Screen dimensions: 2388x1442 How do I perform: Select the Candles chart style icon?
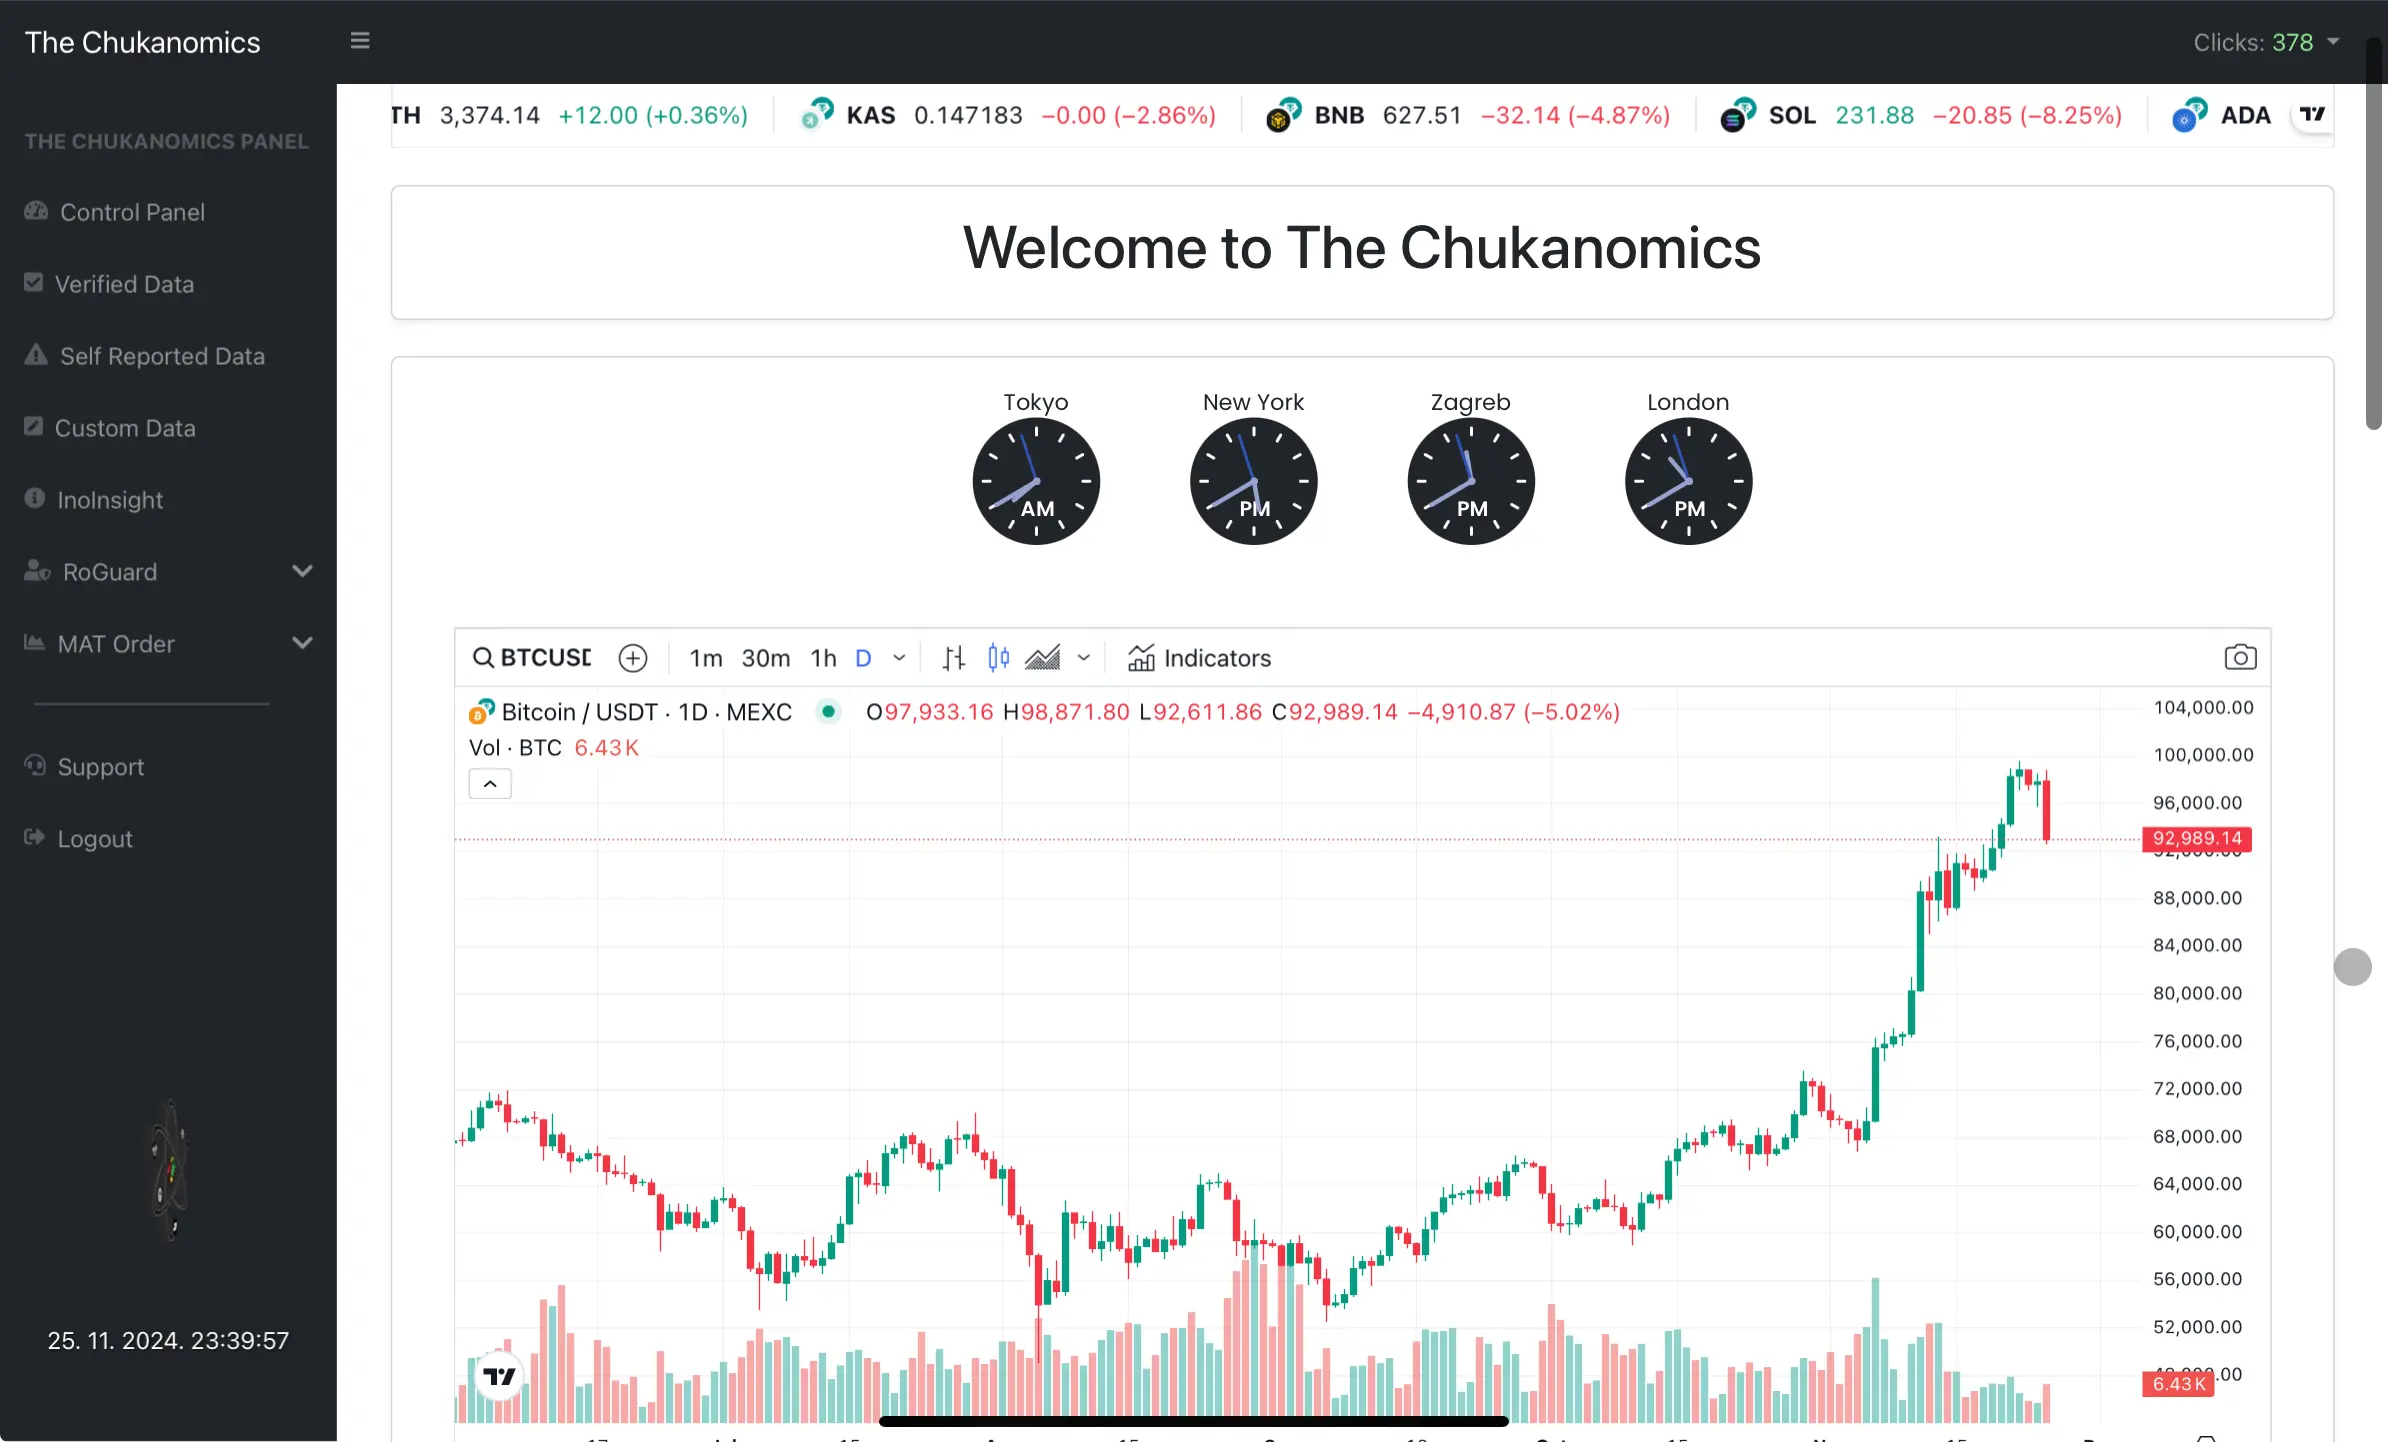[x=998, y=657]
